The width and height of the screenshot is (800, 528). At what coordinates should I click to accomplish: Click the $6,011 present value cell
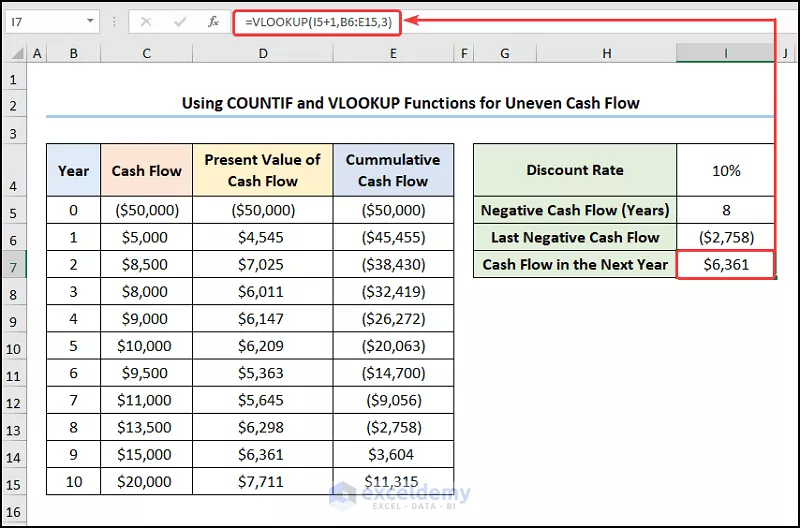(x=263, y=291)
